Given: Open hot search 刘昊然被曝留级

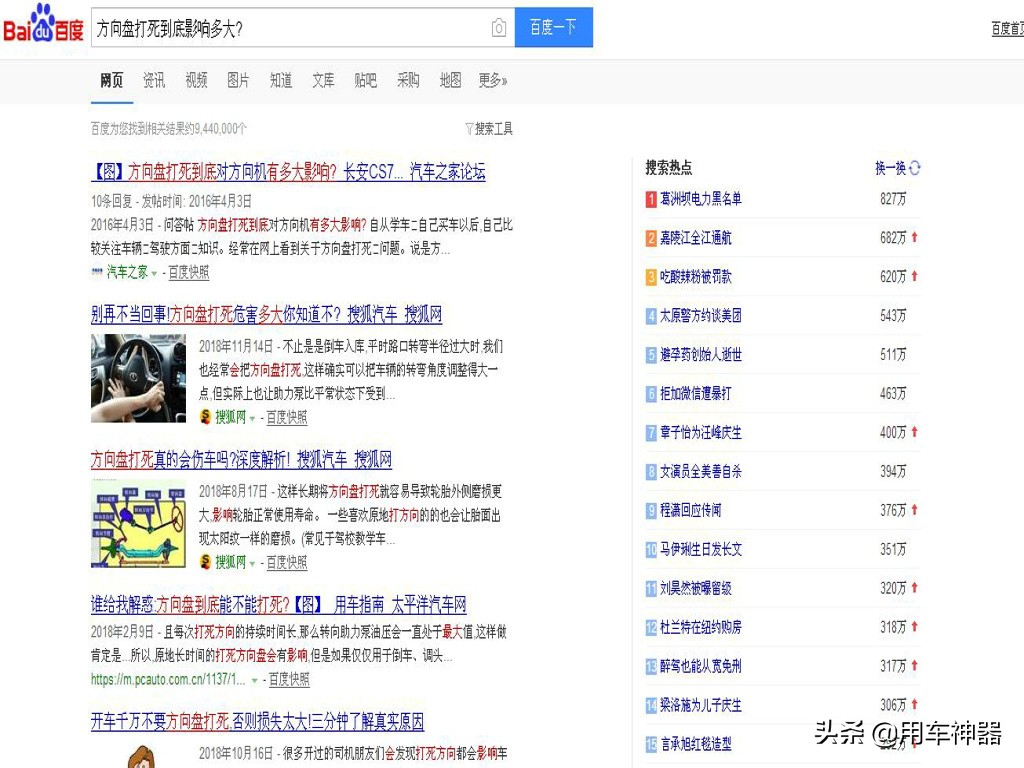Looking at the screenshot, I should pos(696,588).
